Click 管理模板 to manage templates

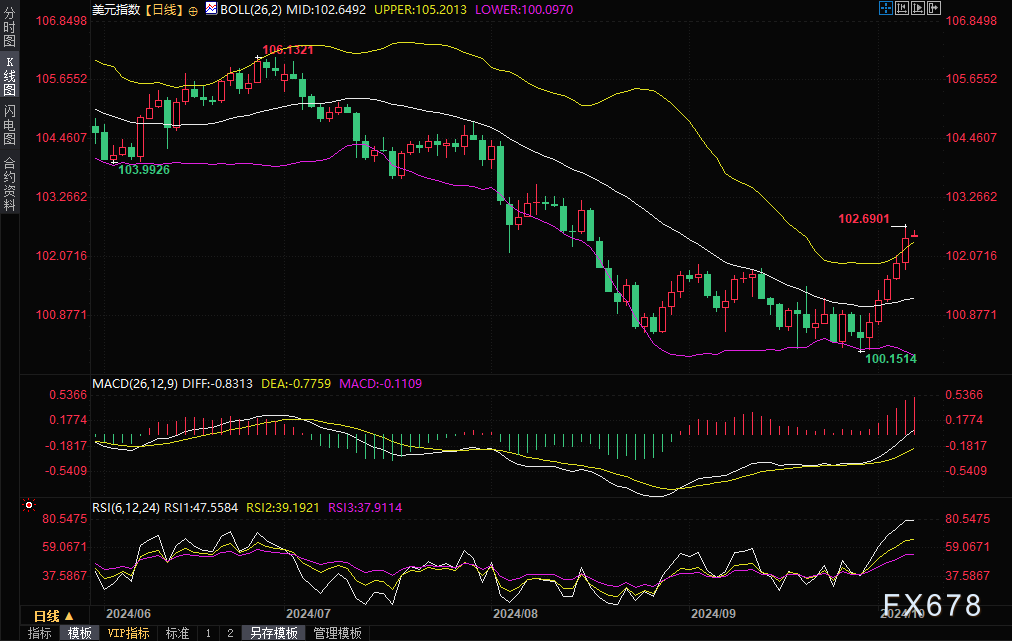pos(337,633)
